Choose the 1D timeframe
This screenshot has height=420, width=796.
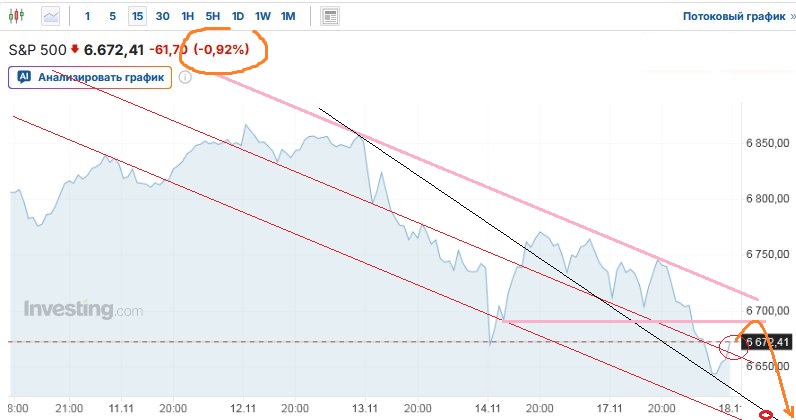pos(237,16)
